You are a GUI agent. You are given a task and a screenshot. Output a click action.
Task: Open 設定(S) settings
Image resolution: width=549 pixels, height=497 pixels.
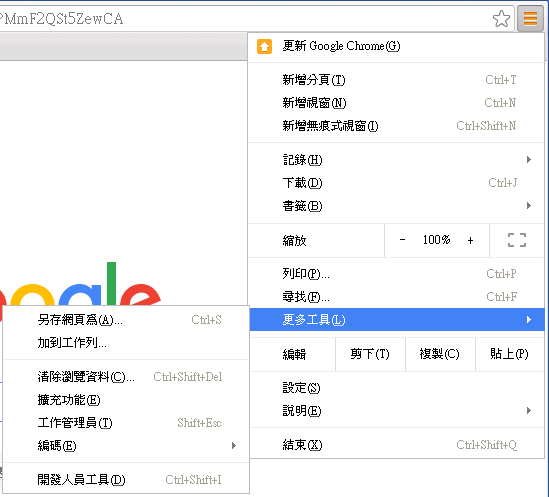coord(396,388)
